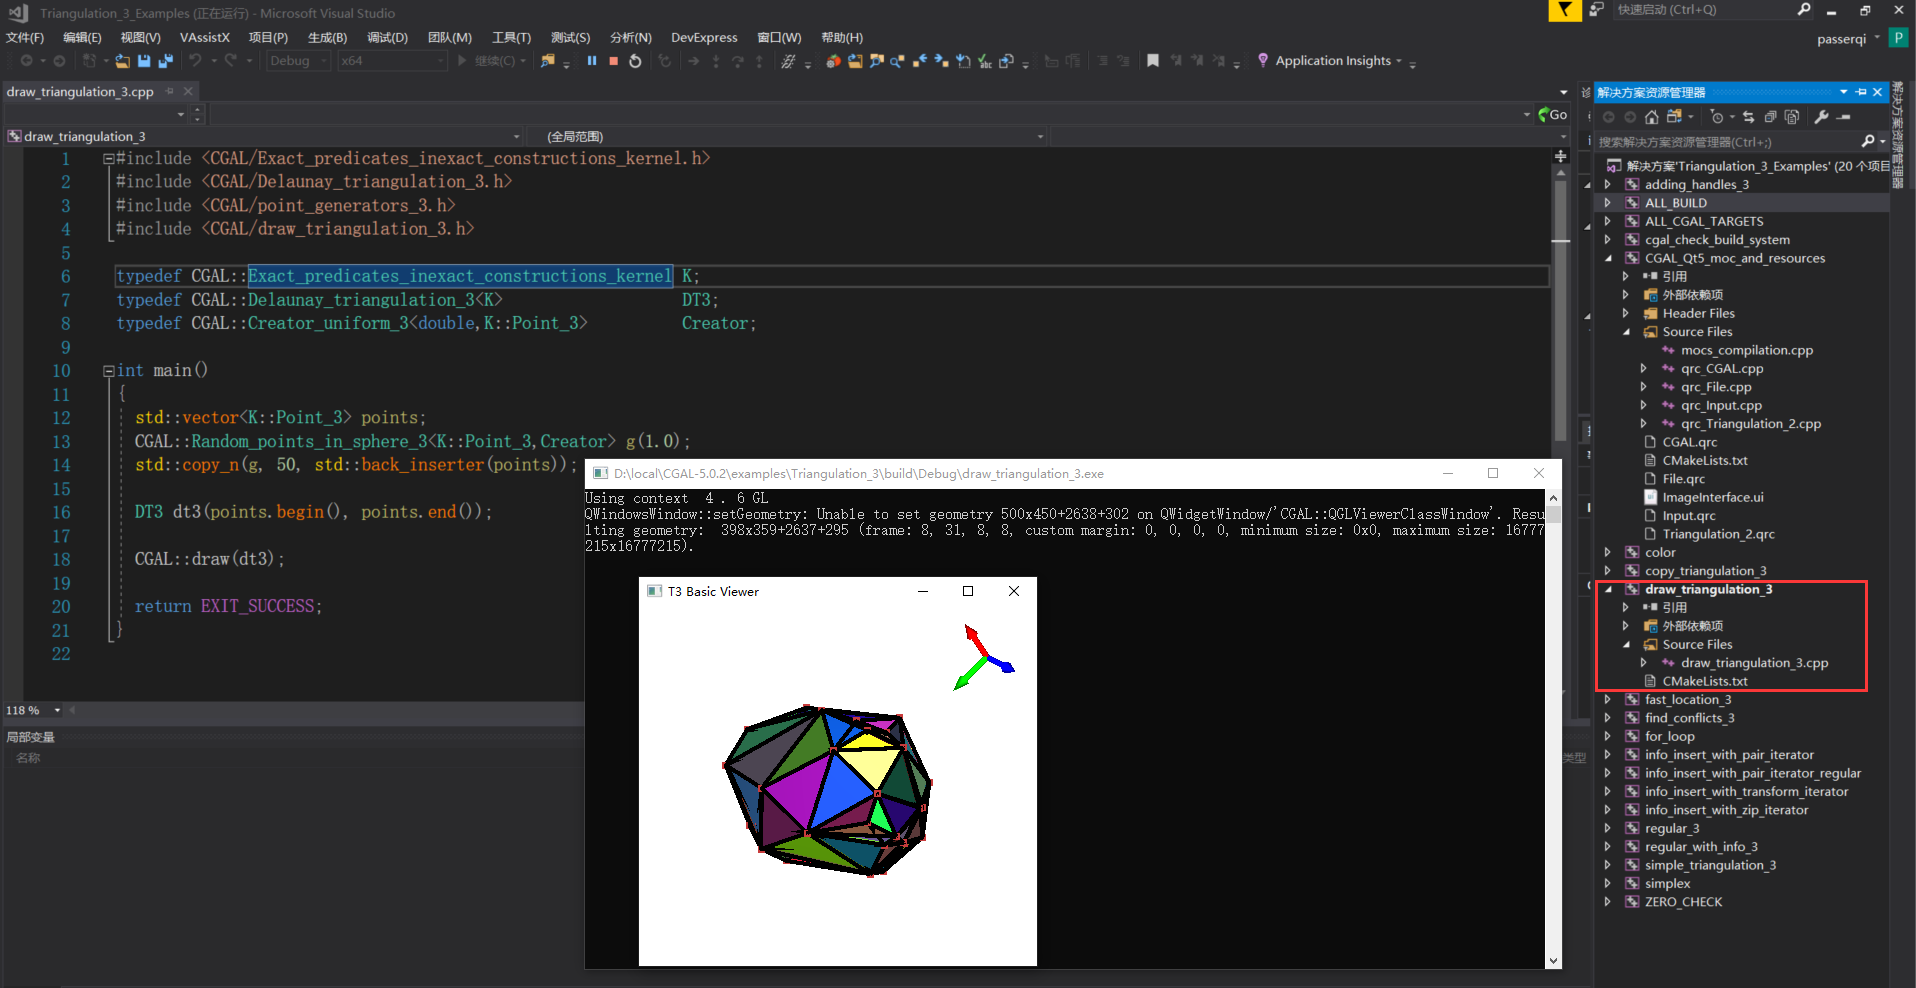Restart the debug session
Viewport: 1916px width, 988px height.
635,61
